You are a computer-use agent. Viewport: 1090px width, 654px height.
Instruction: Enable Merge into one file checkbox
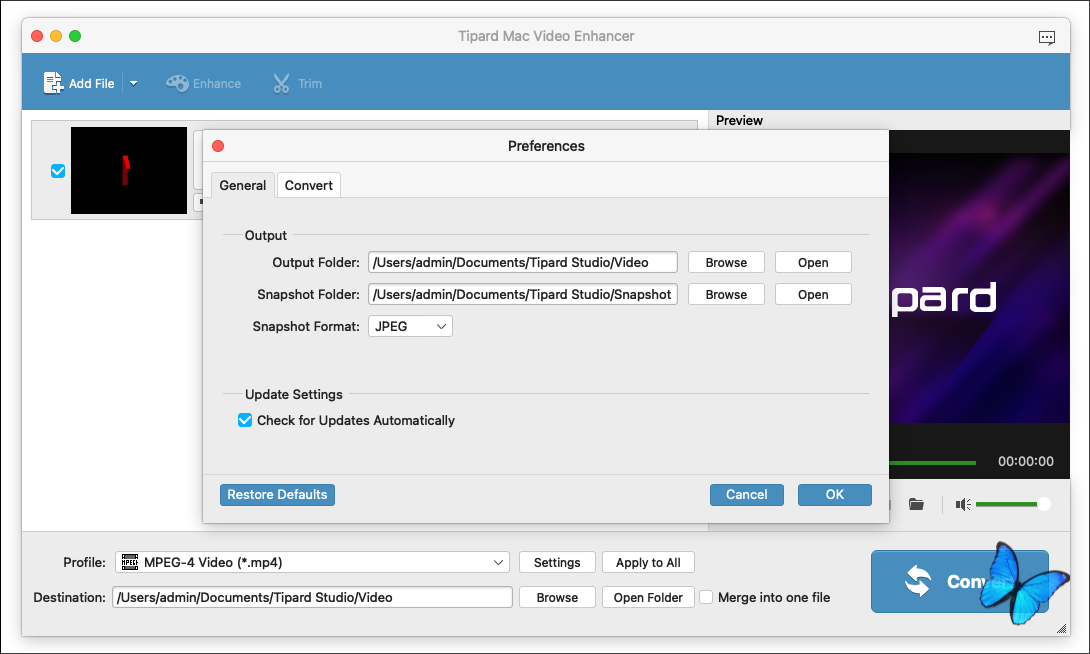tap(706, 597)
